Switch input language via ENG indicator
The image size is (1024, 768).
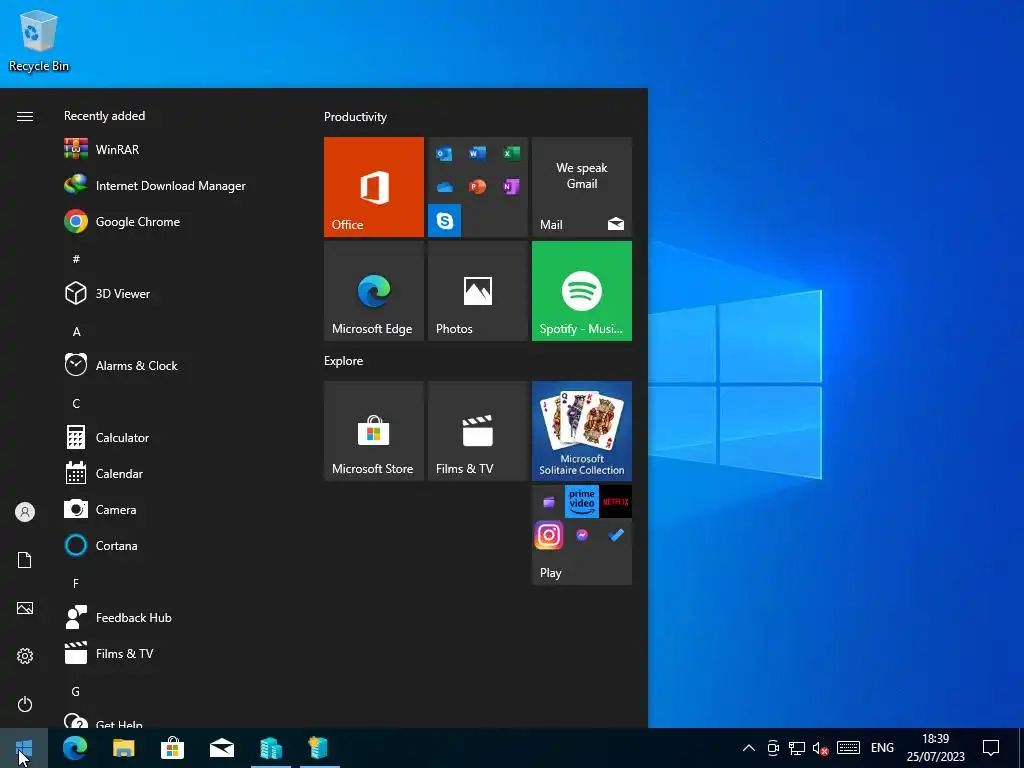pyautogui.click(x=882, y=748)
